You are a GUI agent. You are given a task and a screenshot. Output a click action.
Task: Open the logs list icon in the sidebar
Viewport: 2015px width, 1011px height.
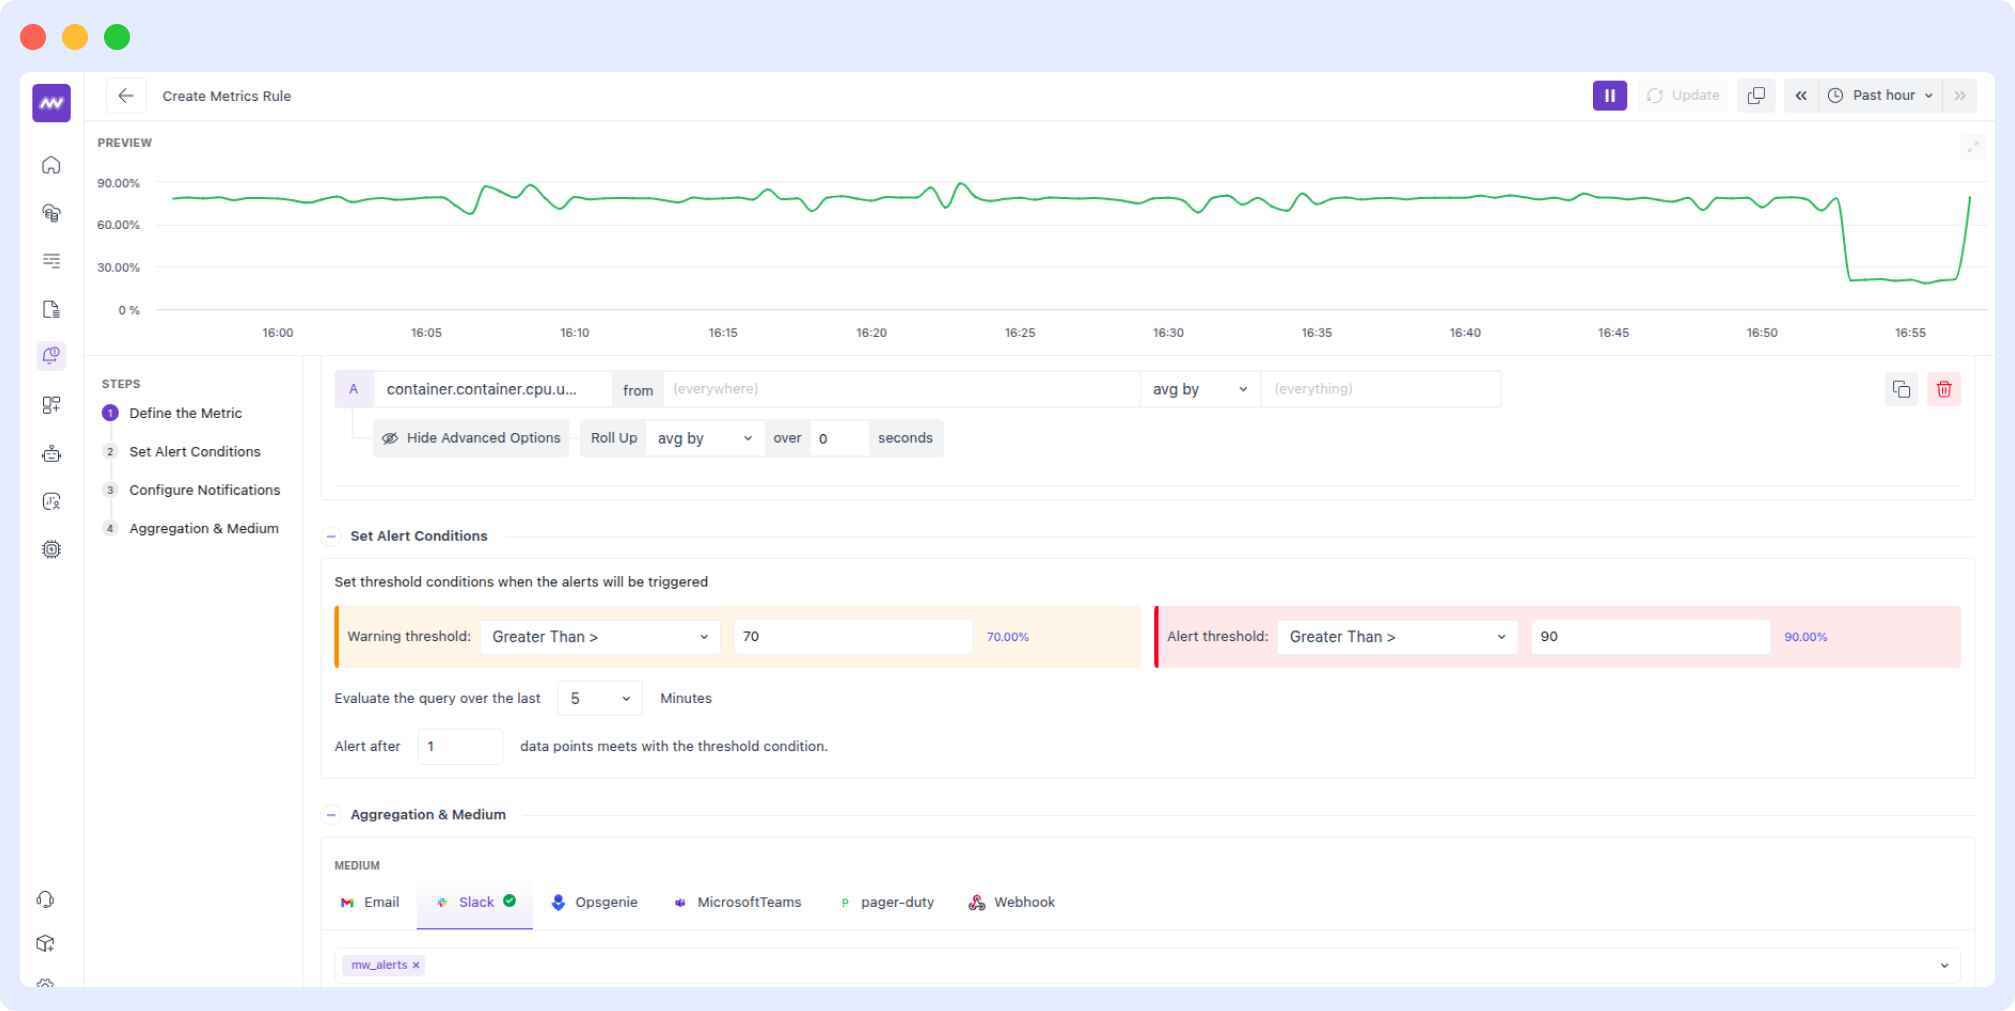tap(51, 261)
